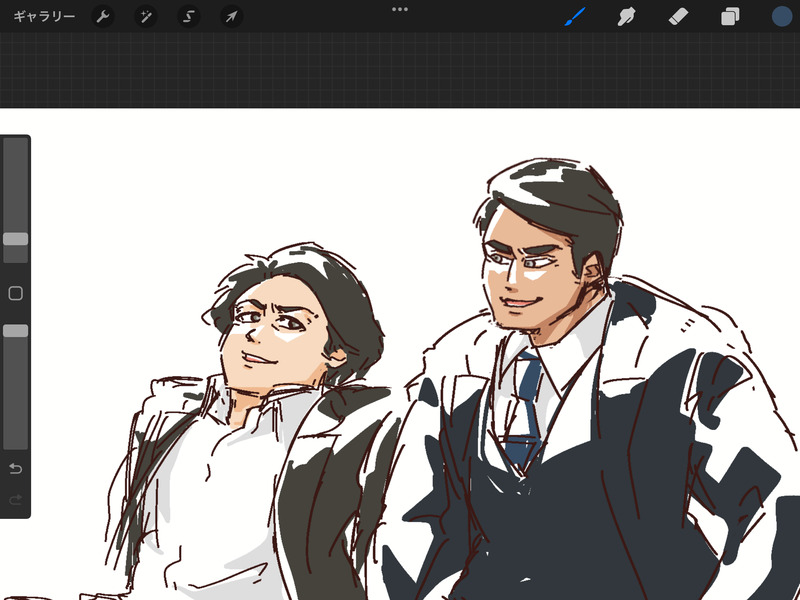Toggle the square Modify button in sidebar

[15, 294]
